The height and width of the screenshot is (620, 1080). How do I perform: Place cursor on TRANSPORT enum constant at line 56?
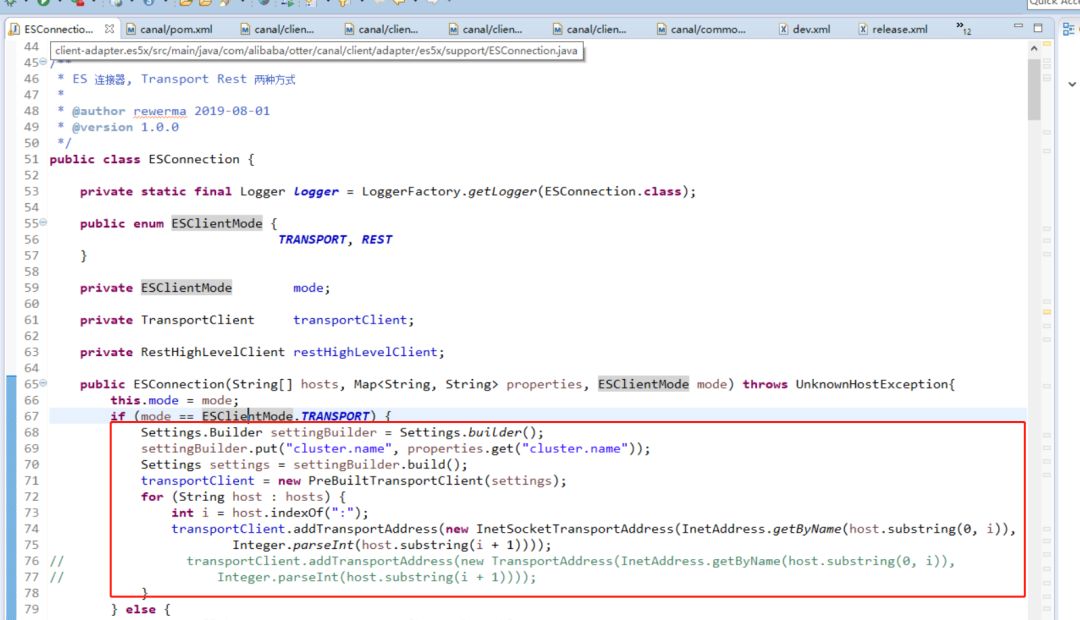tap(312, 240)
